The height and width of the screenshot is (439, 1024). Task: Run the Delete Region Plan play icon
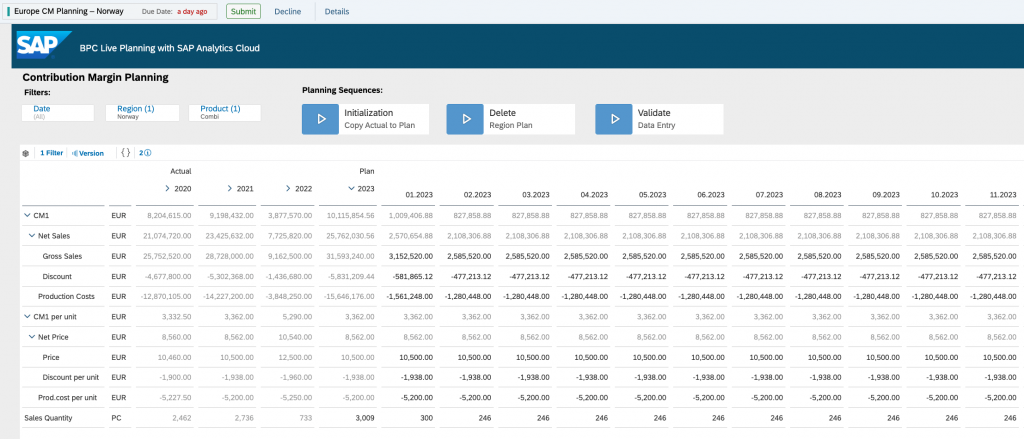click(465, 119)
